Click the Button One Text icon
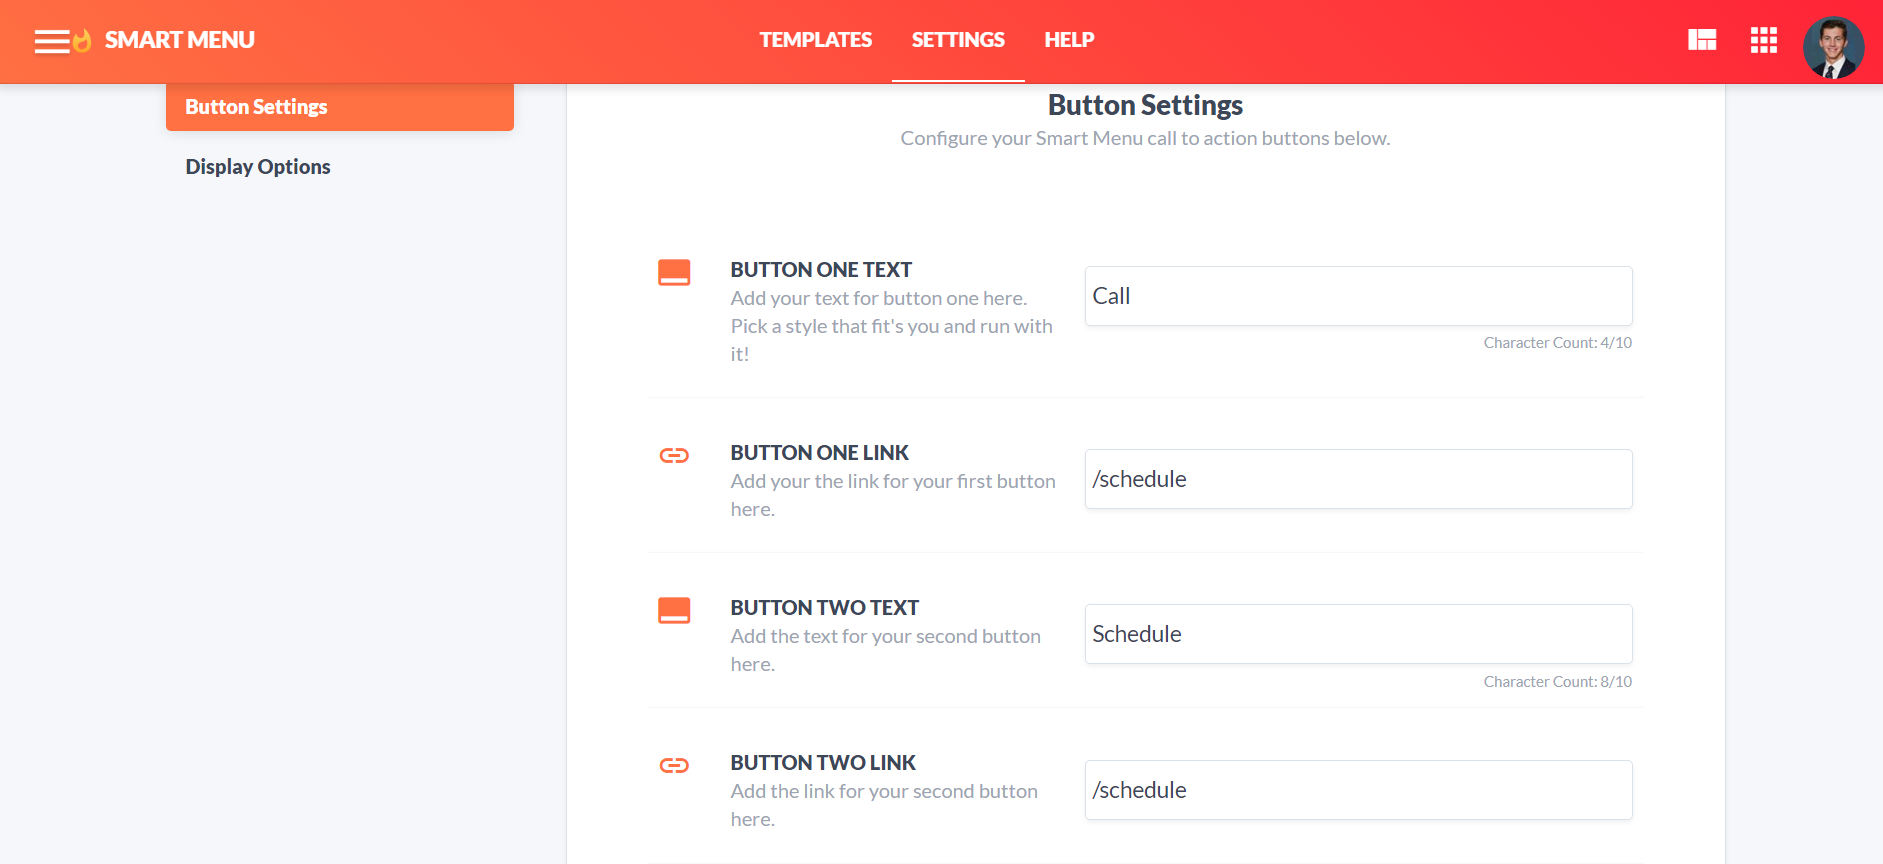 (x=674, y=272)
